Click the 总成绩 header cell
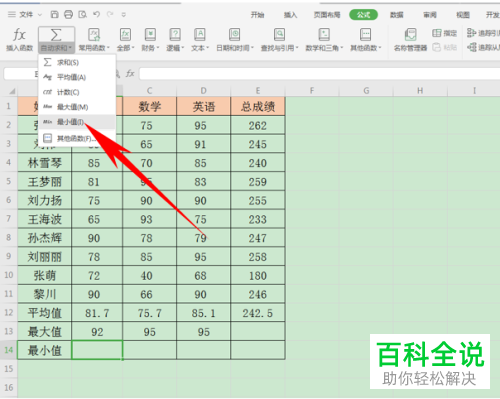The height and width of the screenshot is (399, 500). (258, 106)
